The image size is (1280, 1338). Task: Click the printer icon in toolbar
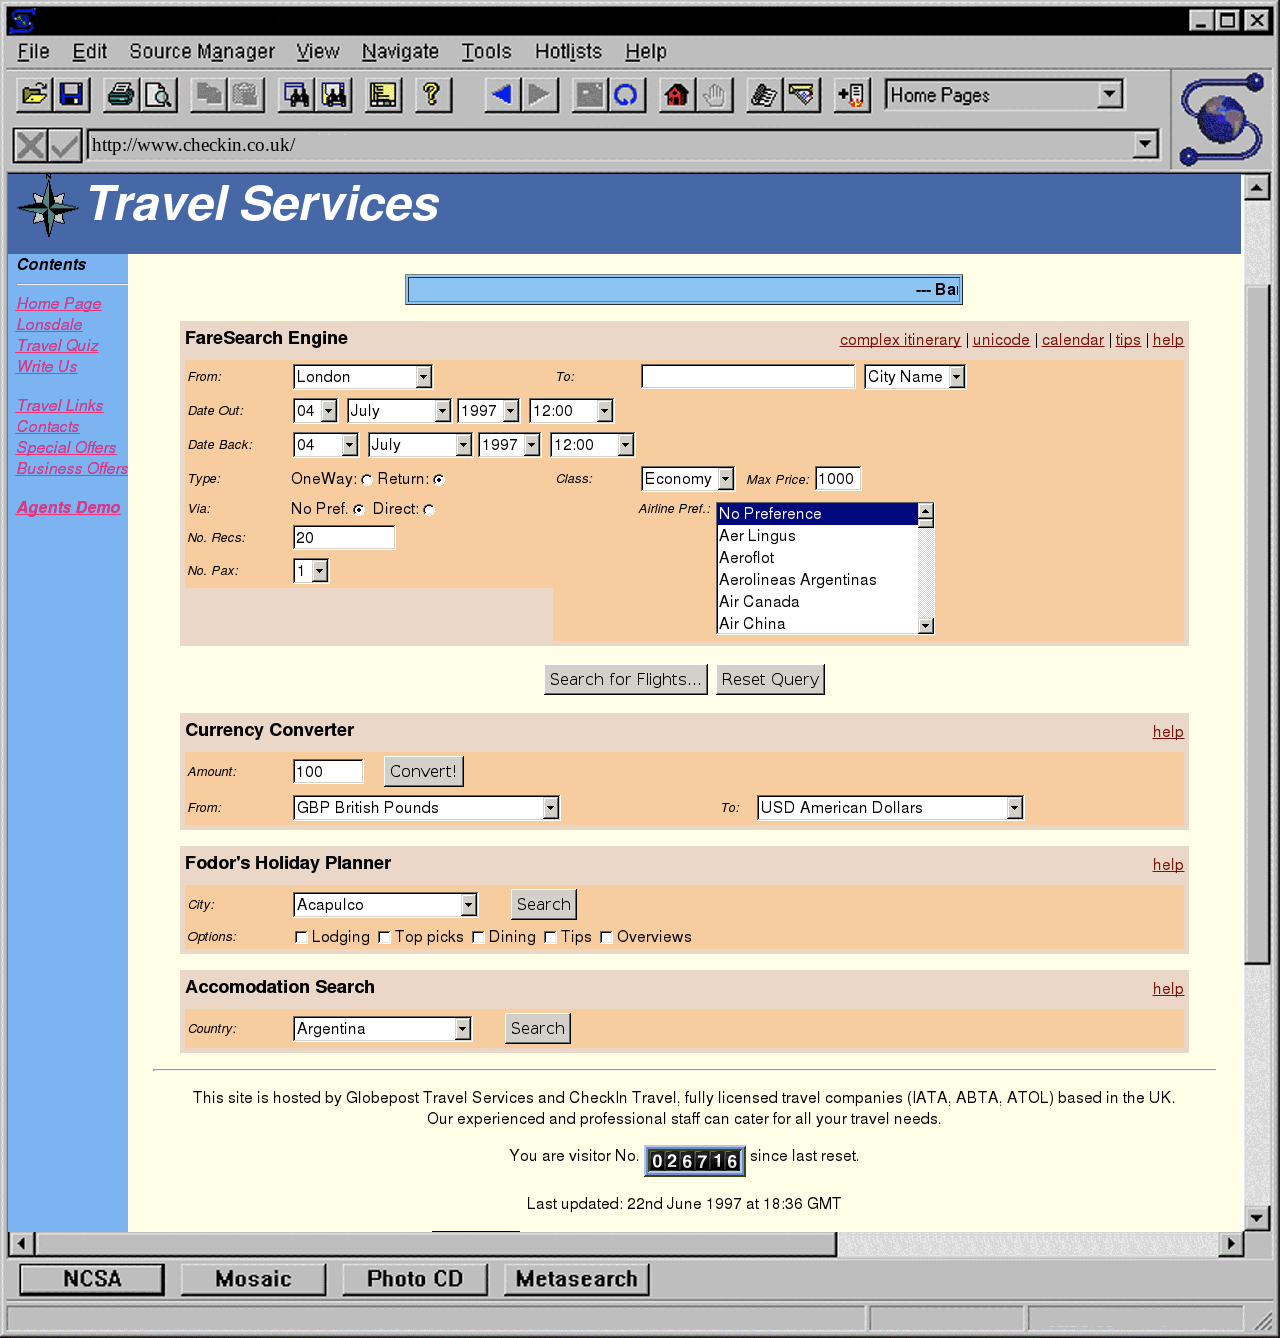point(121,95)
